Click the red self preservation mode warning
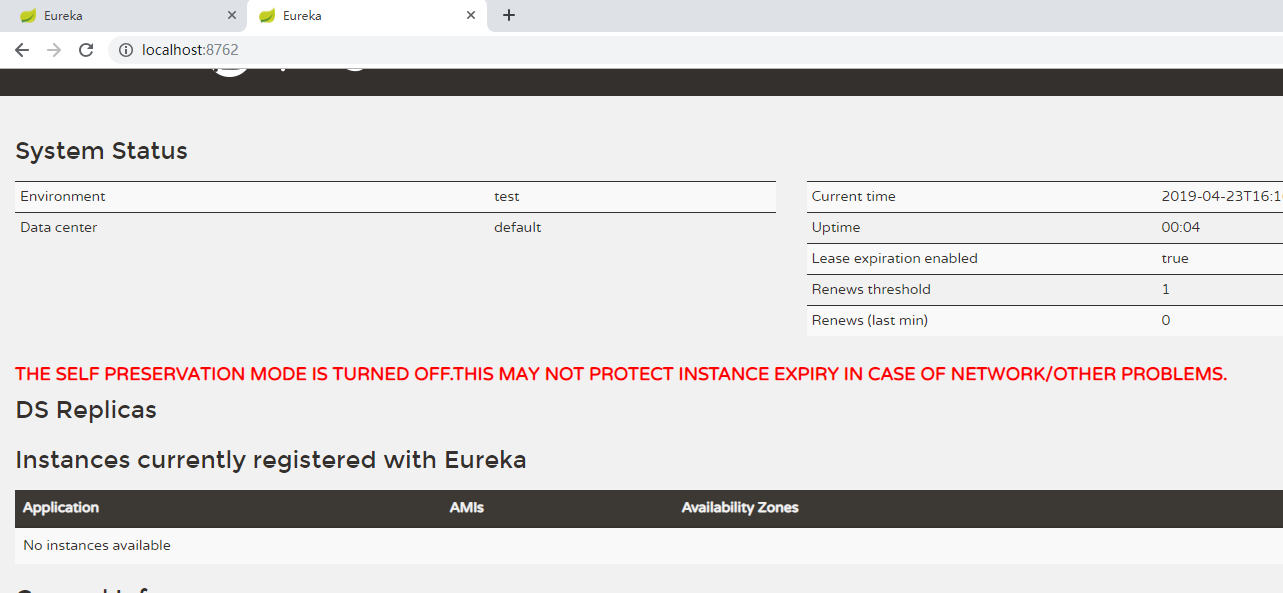The image size is (1283, 593). tap(621, 374)
